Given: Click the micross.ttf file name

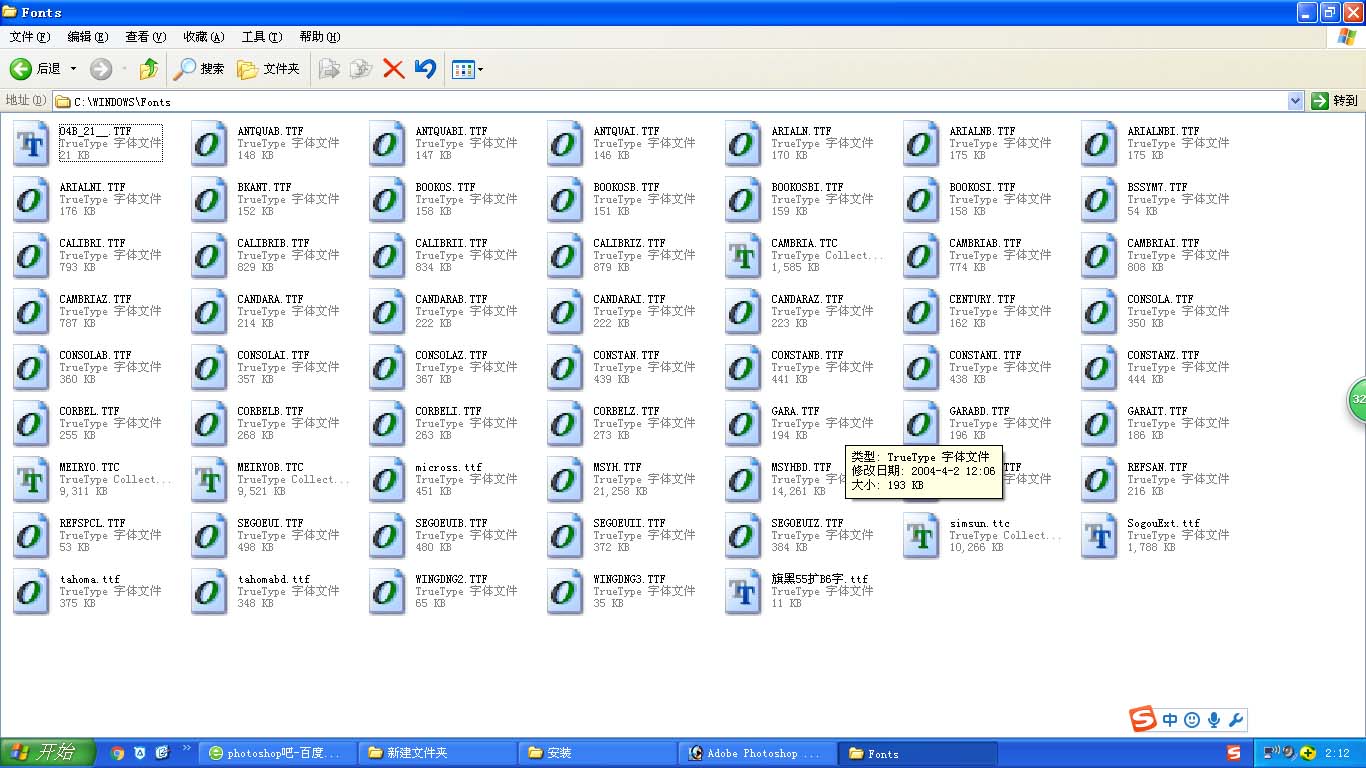Looking at the screenshot, I should (x=449, y=467).
